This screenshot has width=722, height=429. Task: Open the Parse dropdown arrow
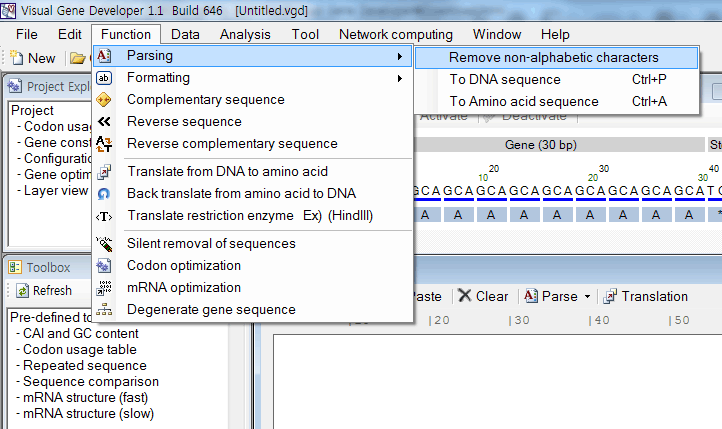(x=587, y=297)
